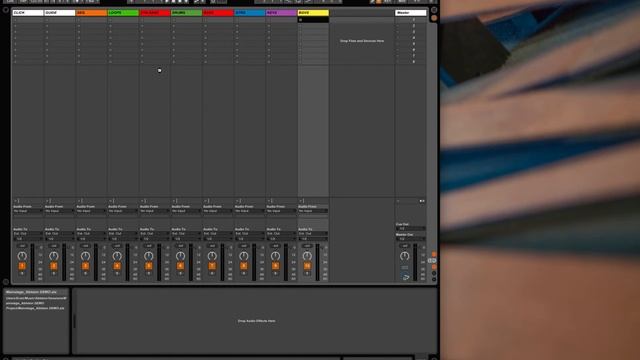Screen dimensions: 640x360
Task: Toggle track activator button 5
Action: [149, 266]
